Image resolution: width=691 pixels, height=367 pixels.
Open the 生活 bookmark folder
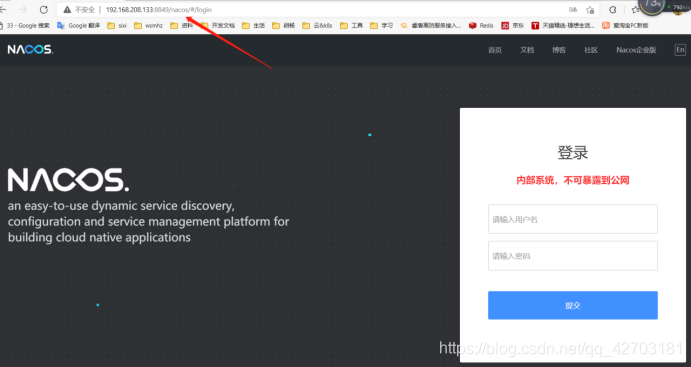coord(253,26)
